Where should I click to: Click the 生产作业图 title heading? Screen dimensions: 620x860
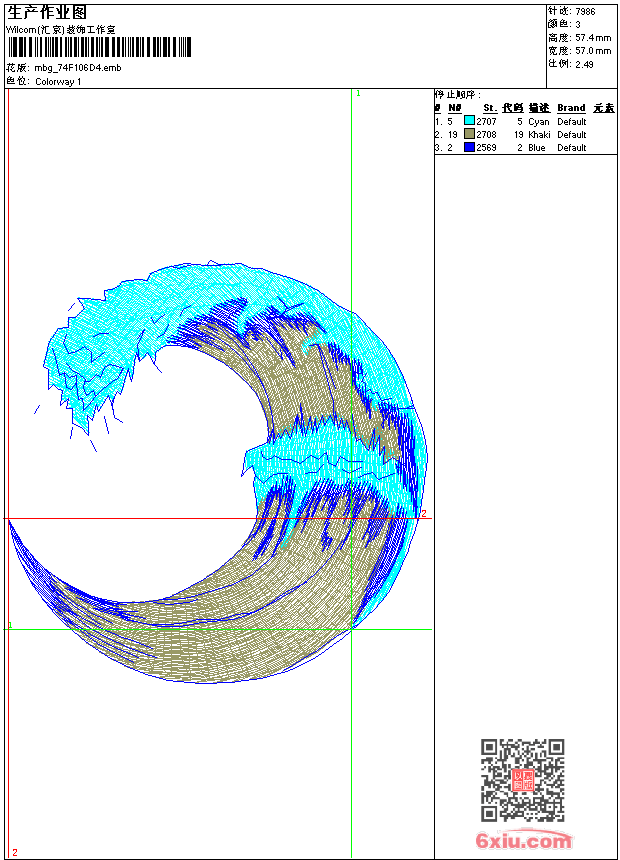tap(47, 12)
